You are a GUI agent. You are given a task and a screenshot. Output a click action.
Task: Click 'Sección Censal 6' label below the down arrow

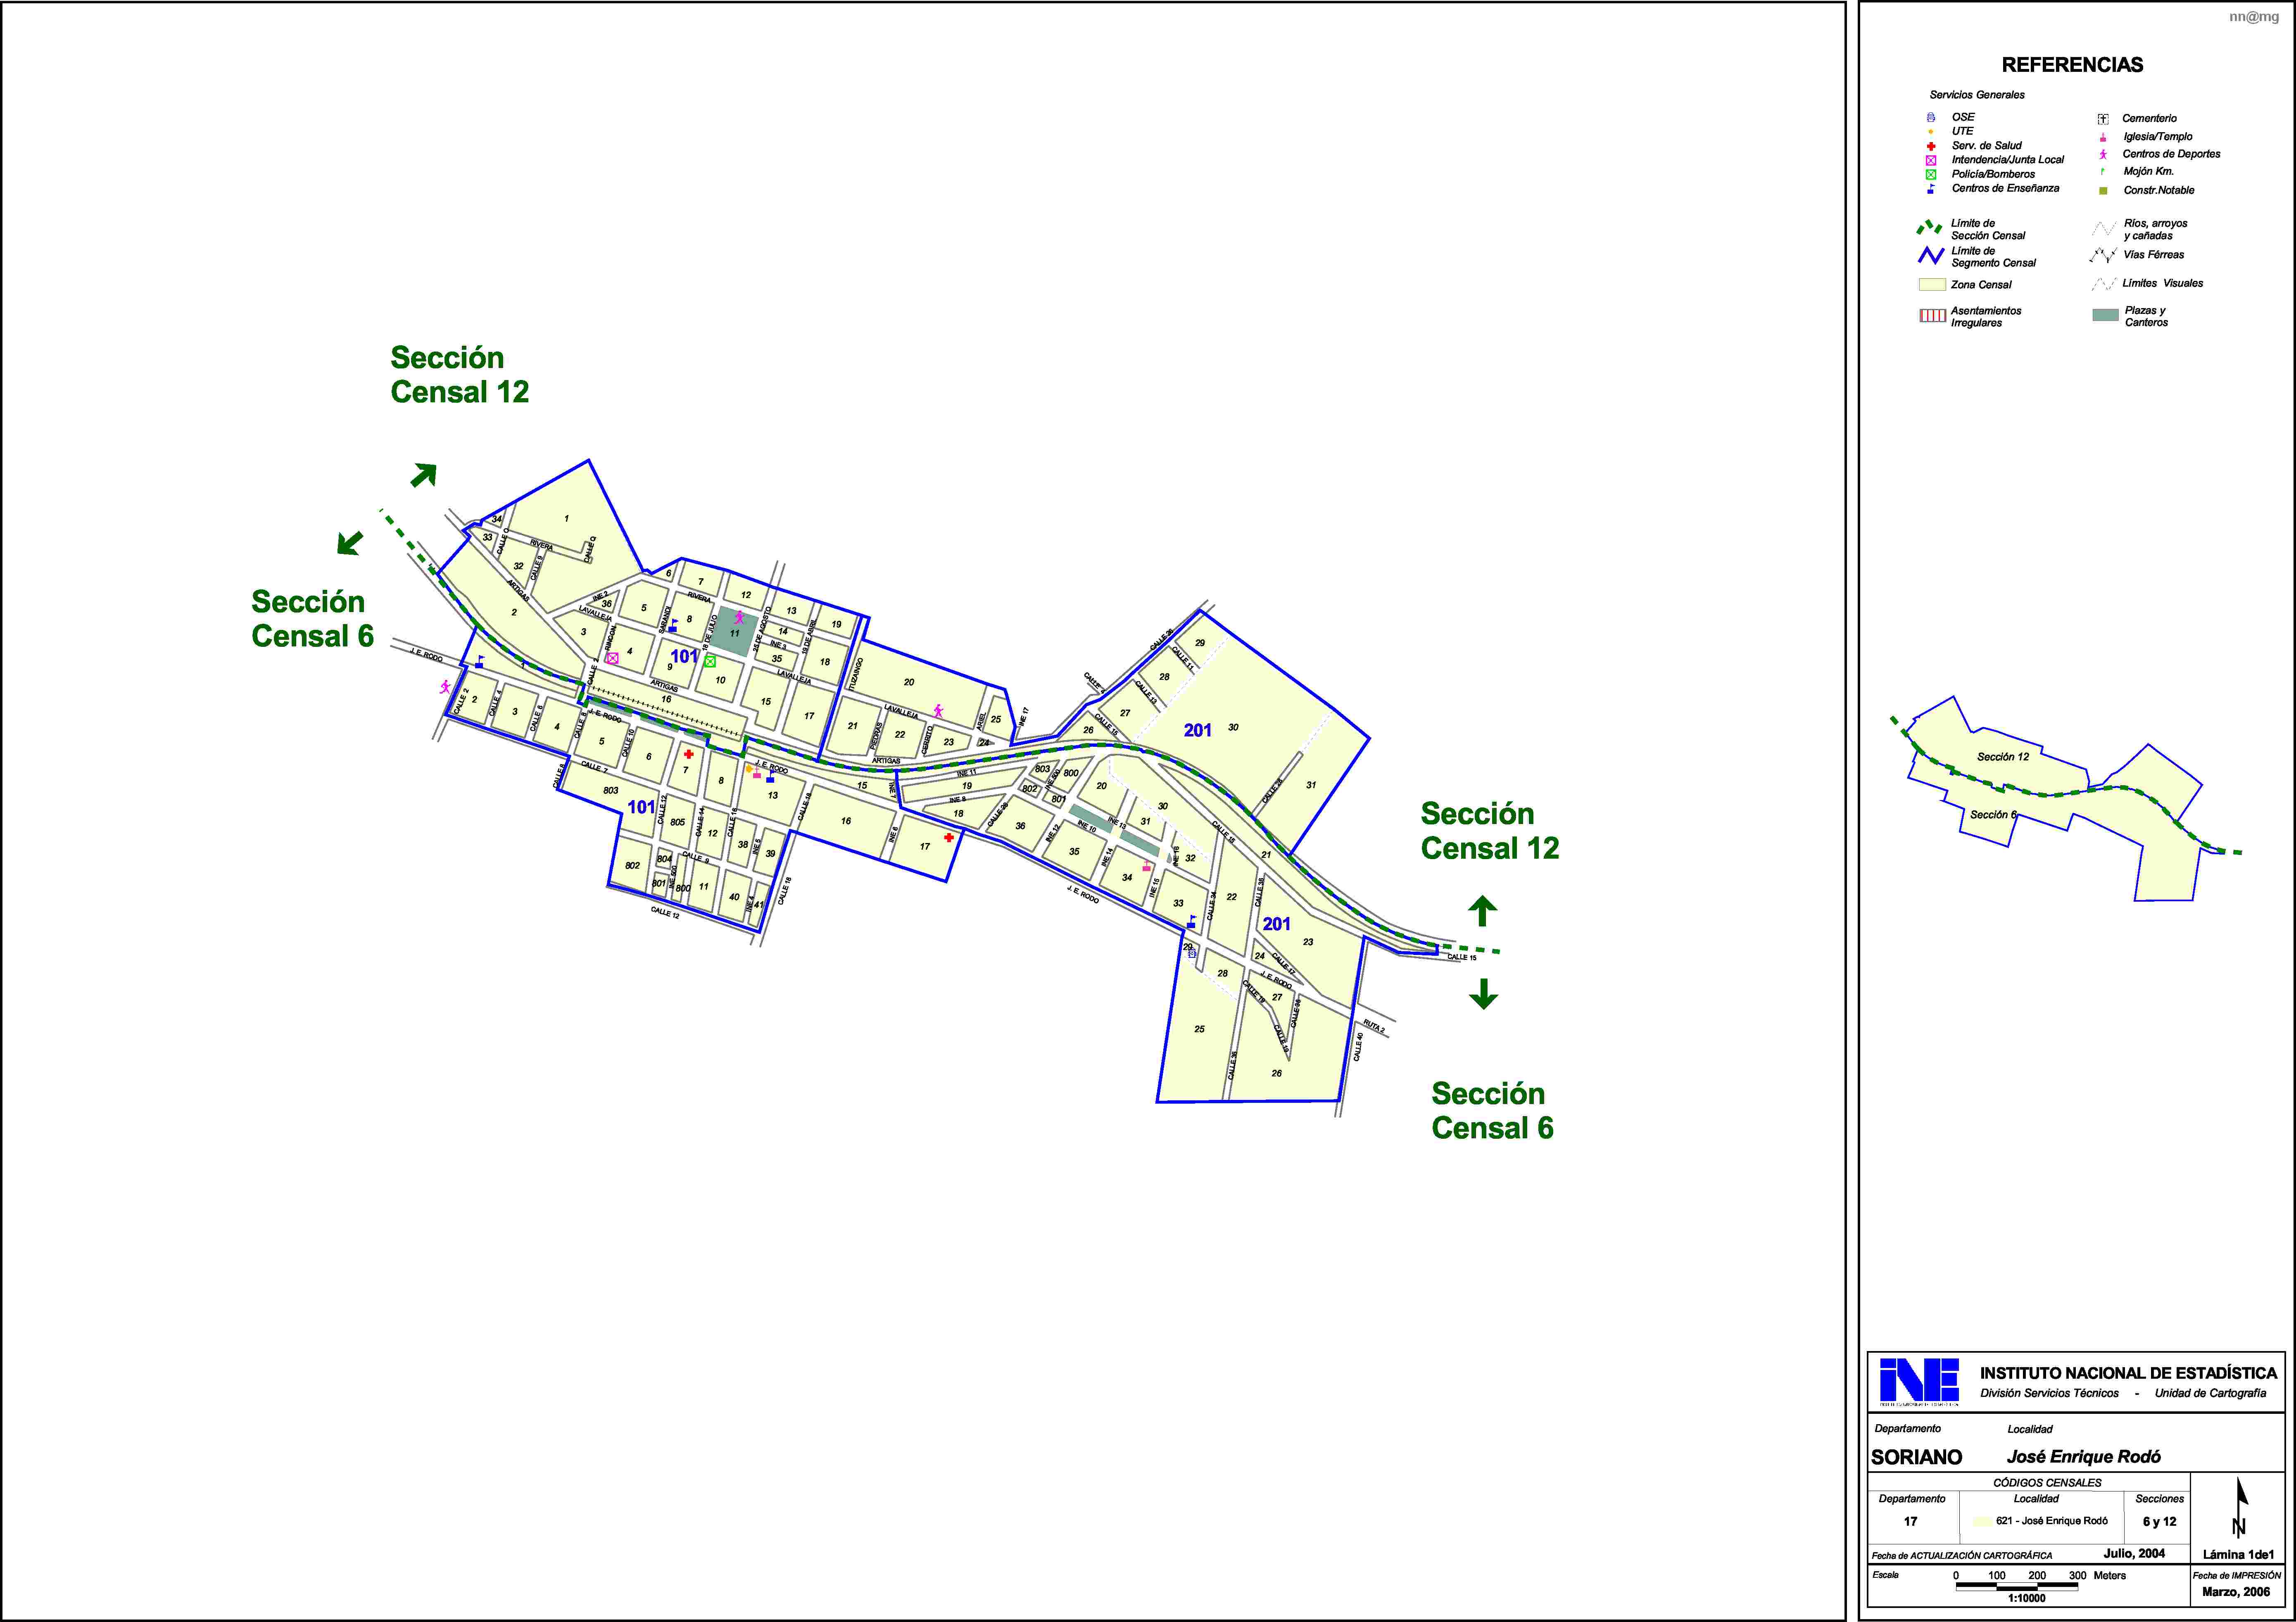point(1492,1111)
